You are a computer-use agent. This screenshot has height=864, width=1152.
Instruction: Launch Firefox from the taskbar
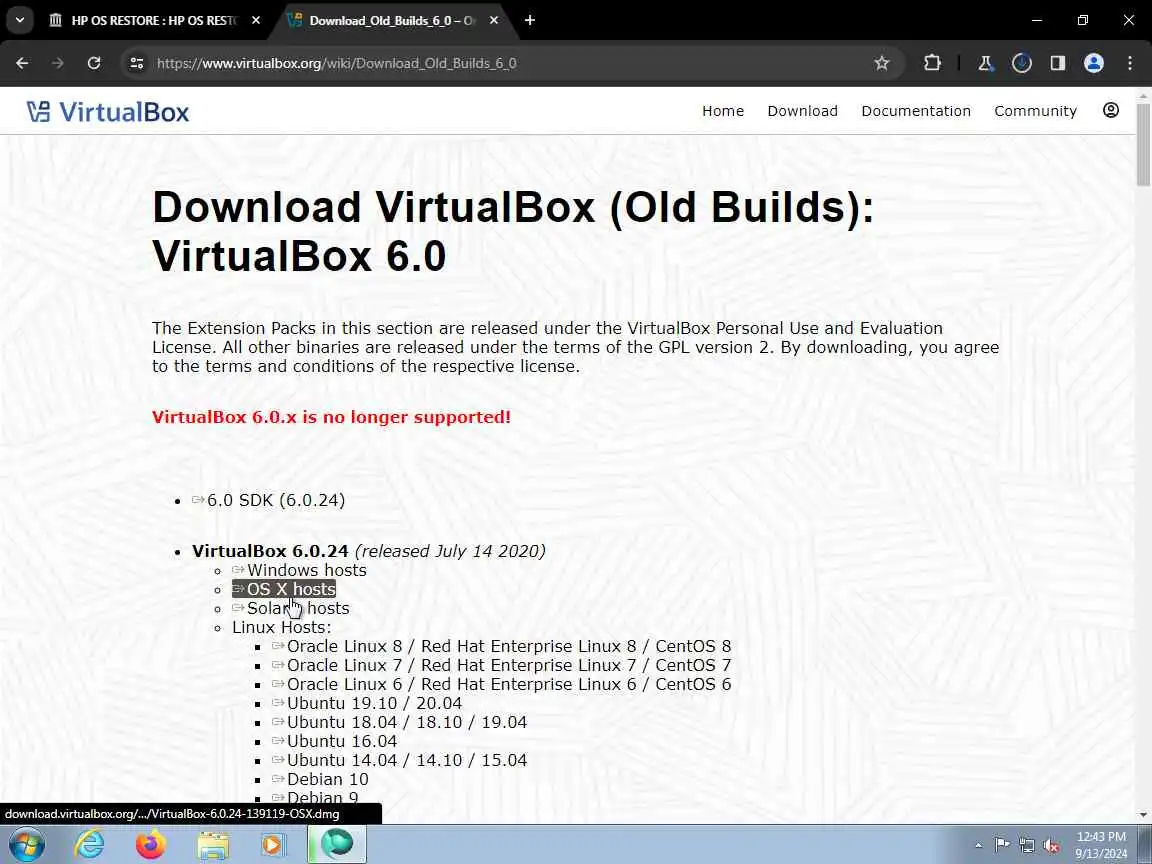[151, 845]
